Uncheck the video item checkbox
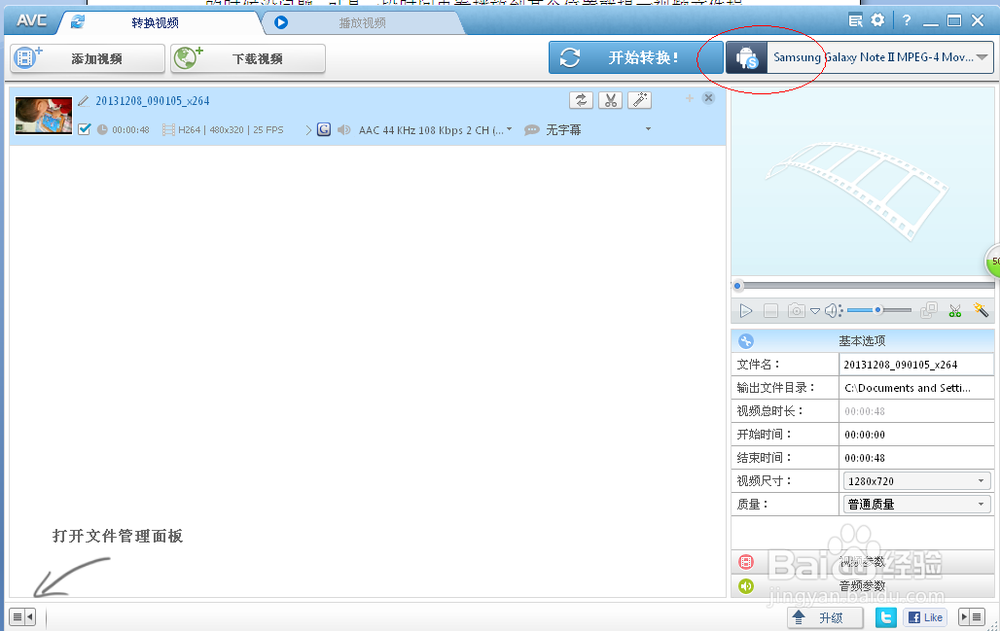The height and width of the screenshot is (631, 1000). [x=84, y=130]
